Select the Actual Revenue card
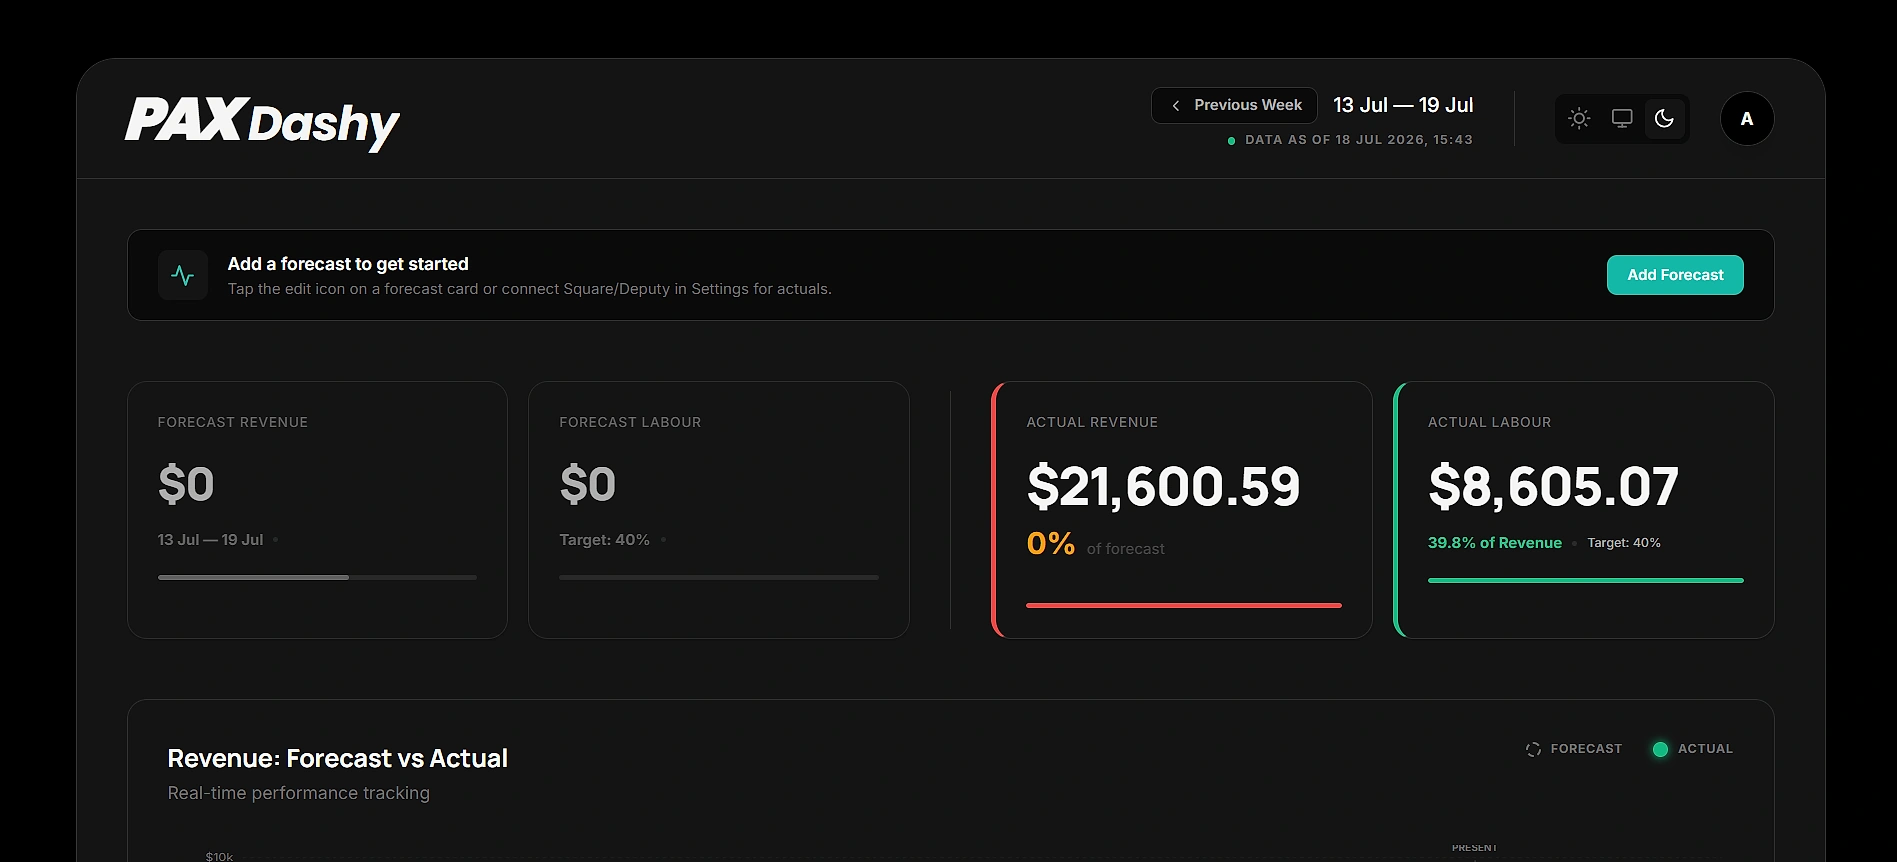The width and height of the screenshot is (1897, 862). 1182,509
